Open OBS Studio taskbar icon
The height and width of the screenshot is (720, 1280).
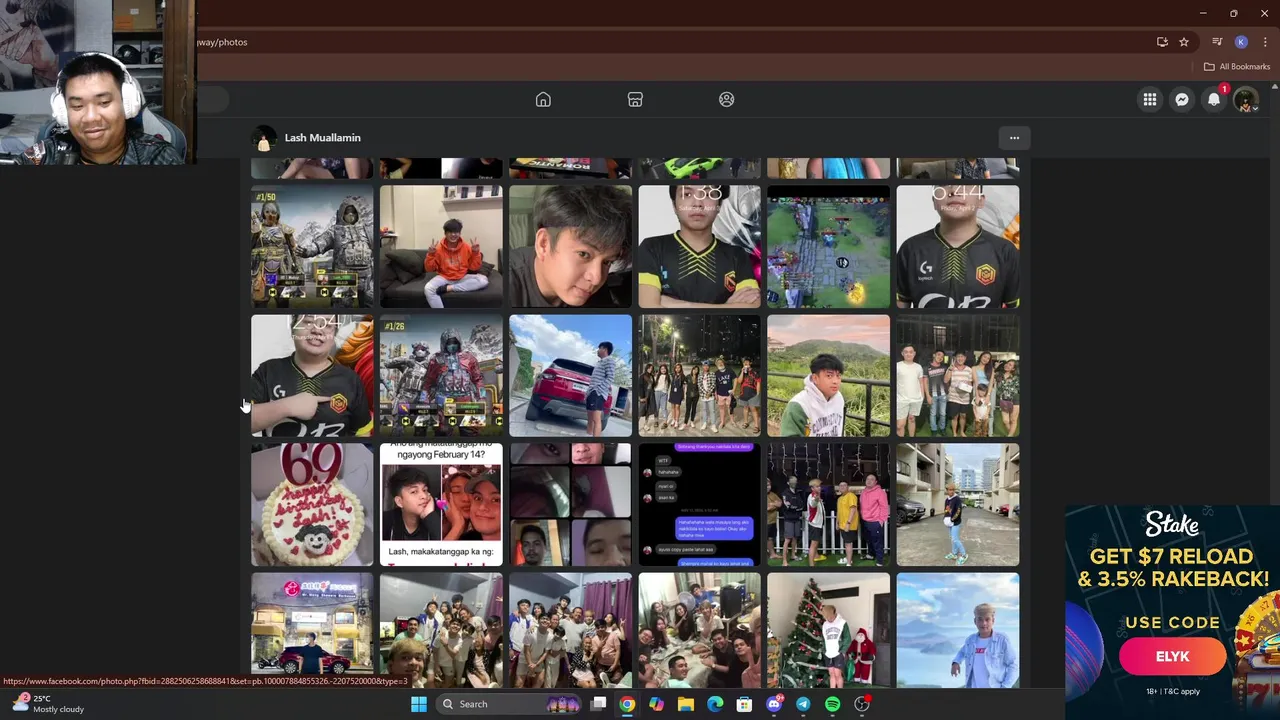click(x=862, y=704)
